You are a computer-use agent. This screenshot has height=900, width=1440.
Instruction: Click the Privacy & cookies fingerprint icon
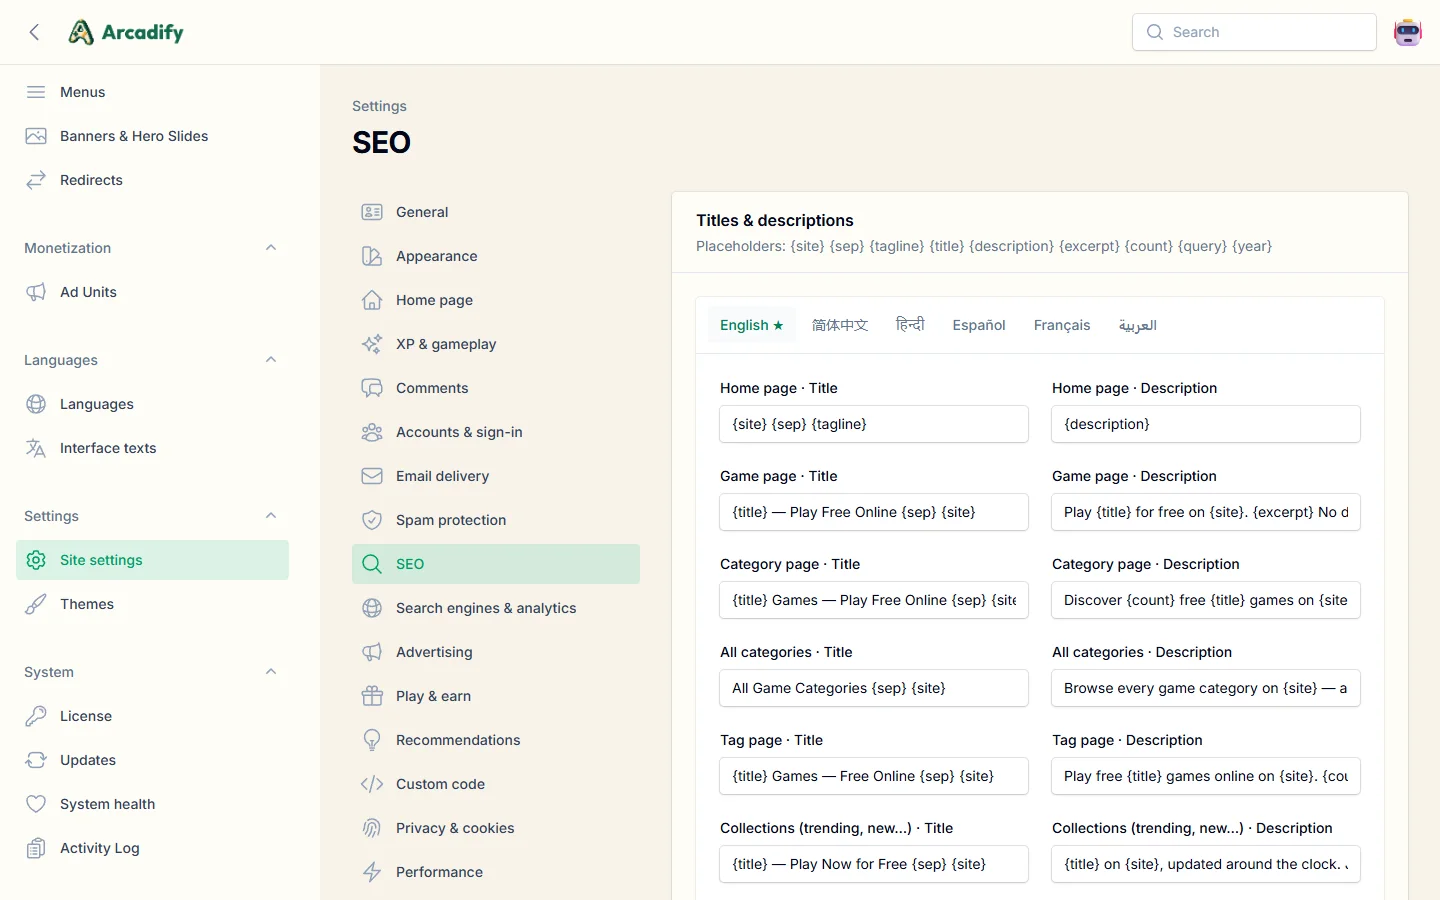tap(372, 828)
